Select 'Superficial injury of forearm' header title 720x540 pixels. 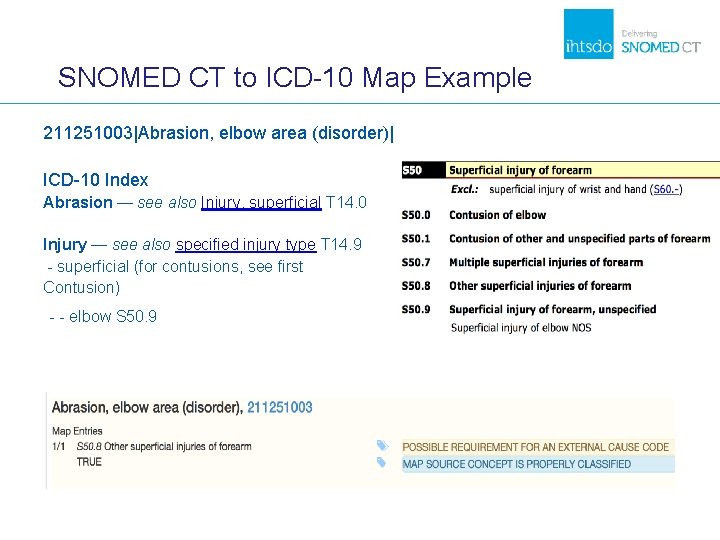520,170
